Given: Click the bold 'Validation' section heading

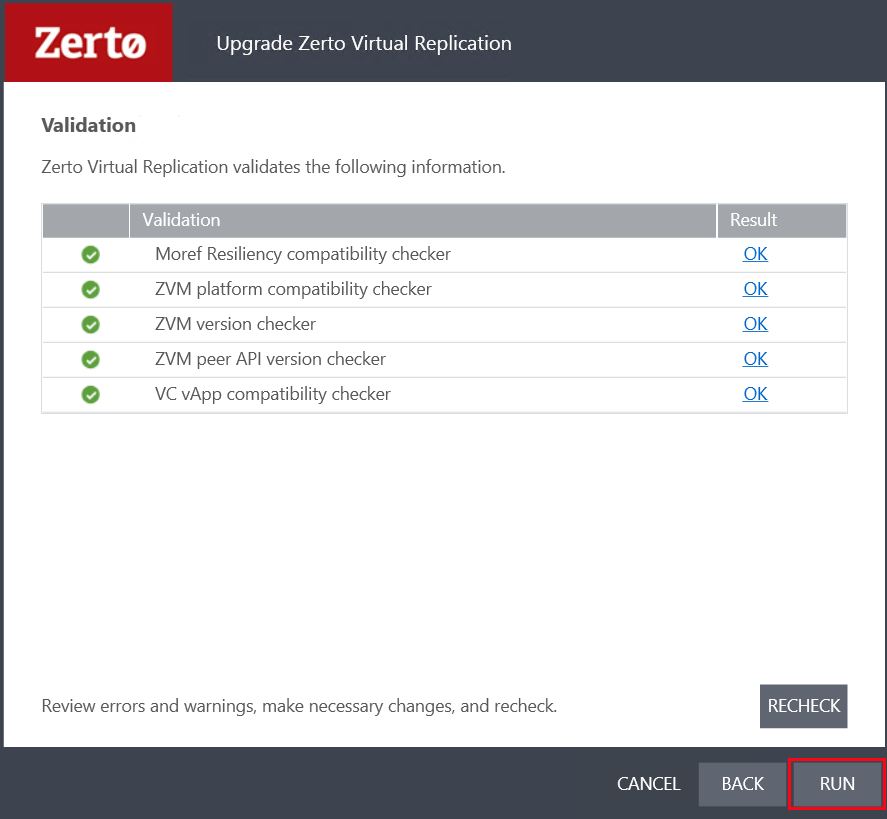Looking at the screenshot, I should [x=89, y=125].
